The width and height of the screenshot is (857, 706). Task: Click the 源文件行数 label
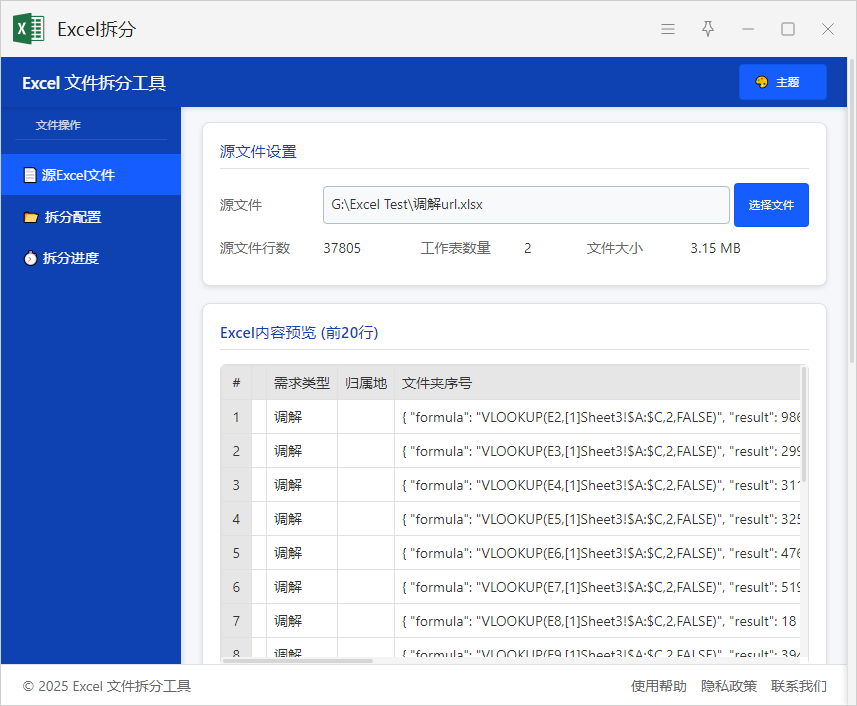pos(255,248)
